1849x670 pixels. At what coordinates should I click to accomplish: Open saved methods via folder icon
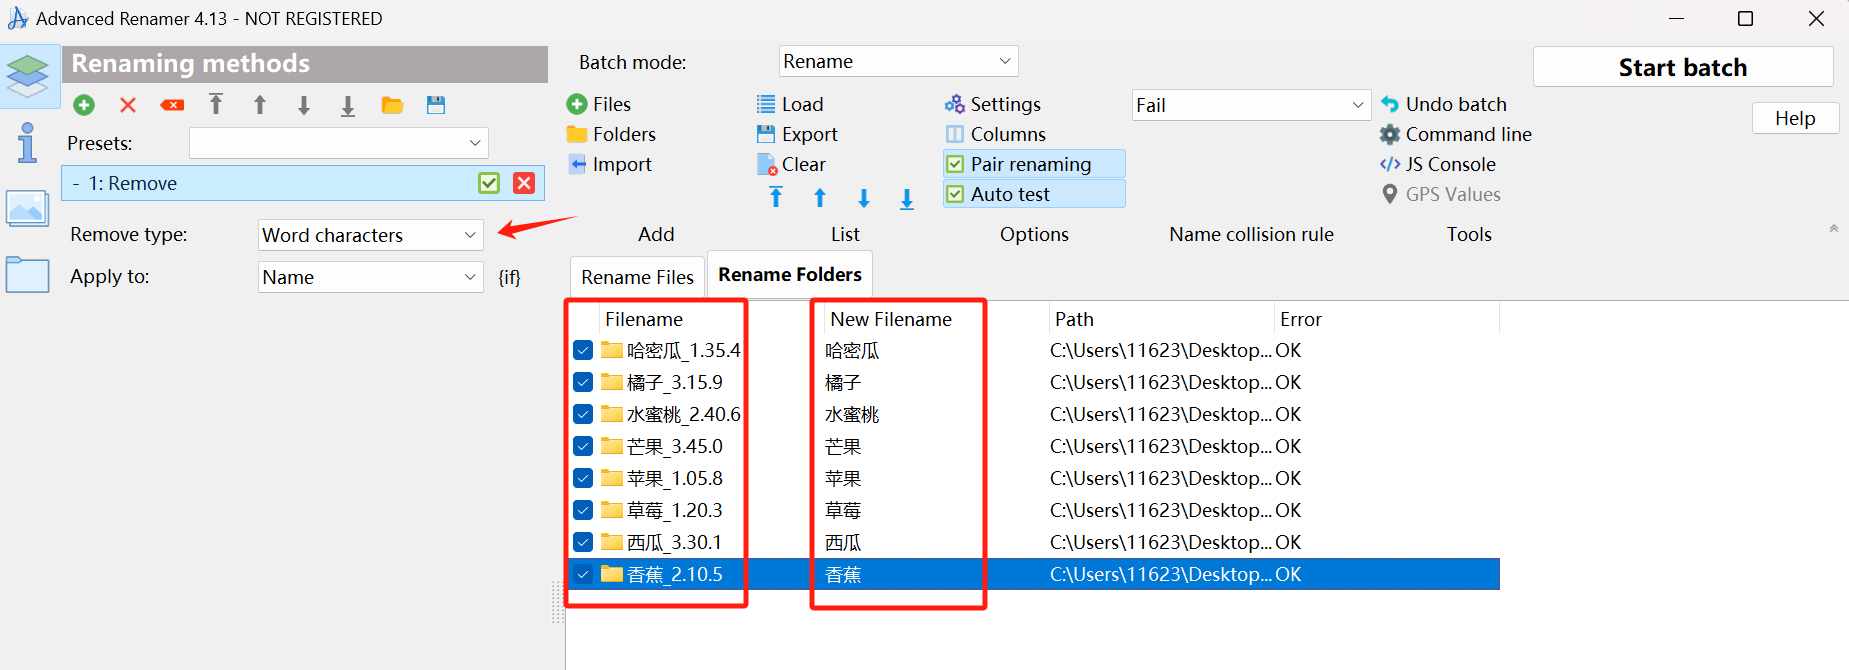coord(392,105)
